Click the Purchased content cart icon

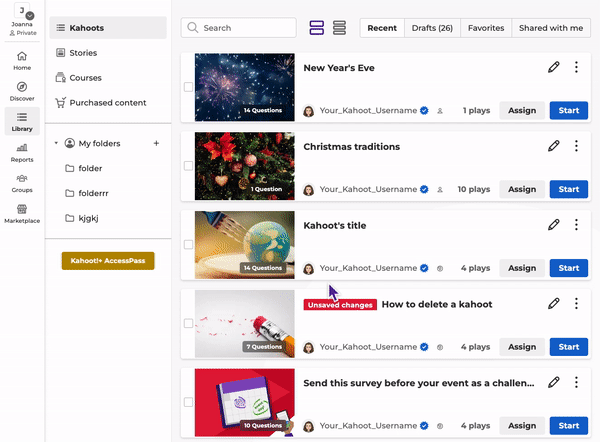60,103
